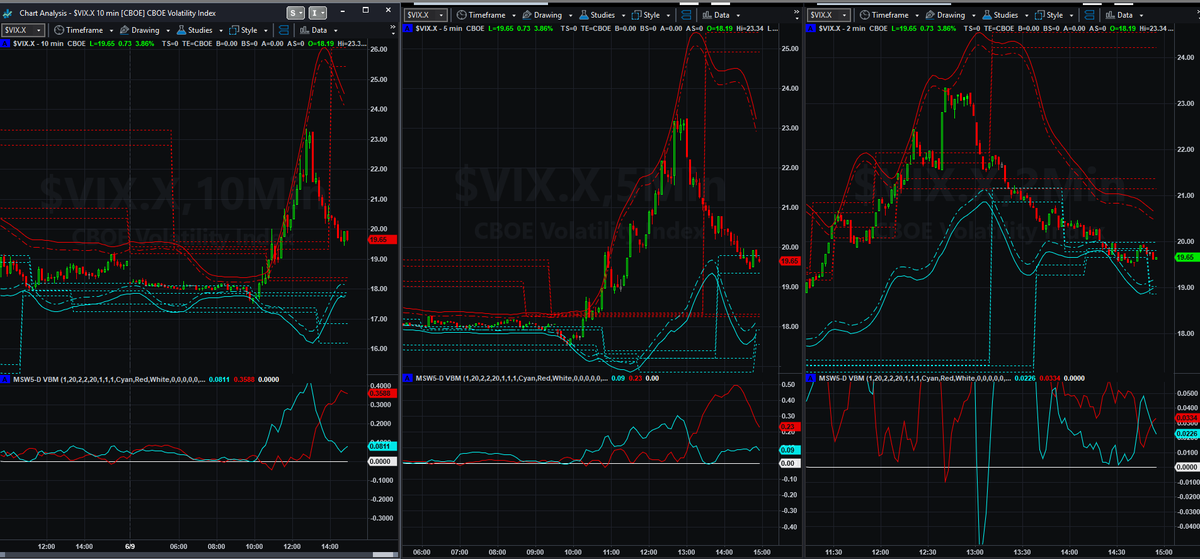Click the blue A badge on 2 min chart

811,29
